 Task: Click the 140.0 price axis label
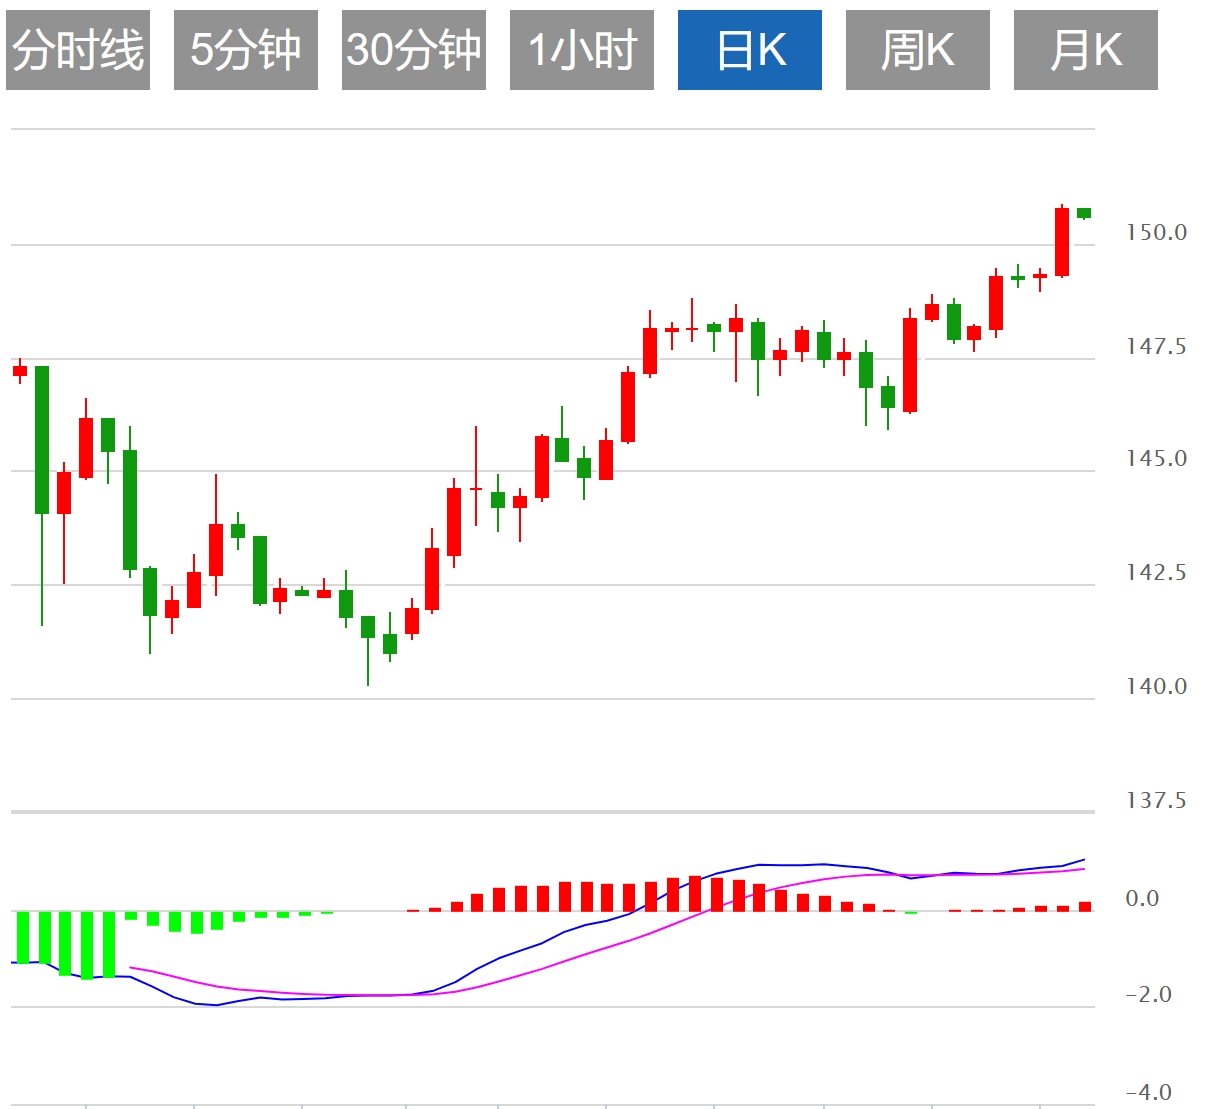1157,687
